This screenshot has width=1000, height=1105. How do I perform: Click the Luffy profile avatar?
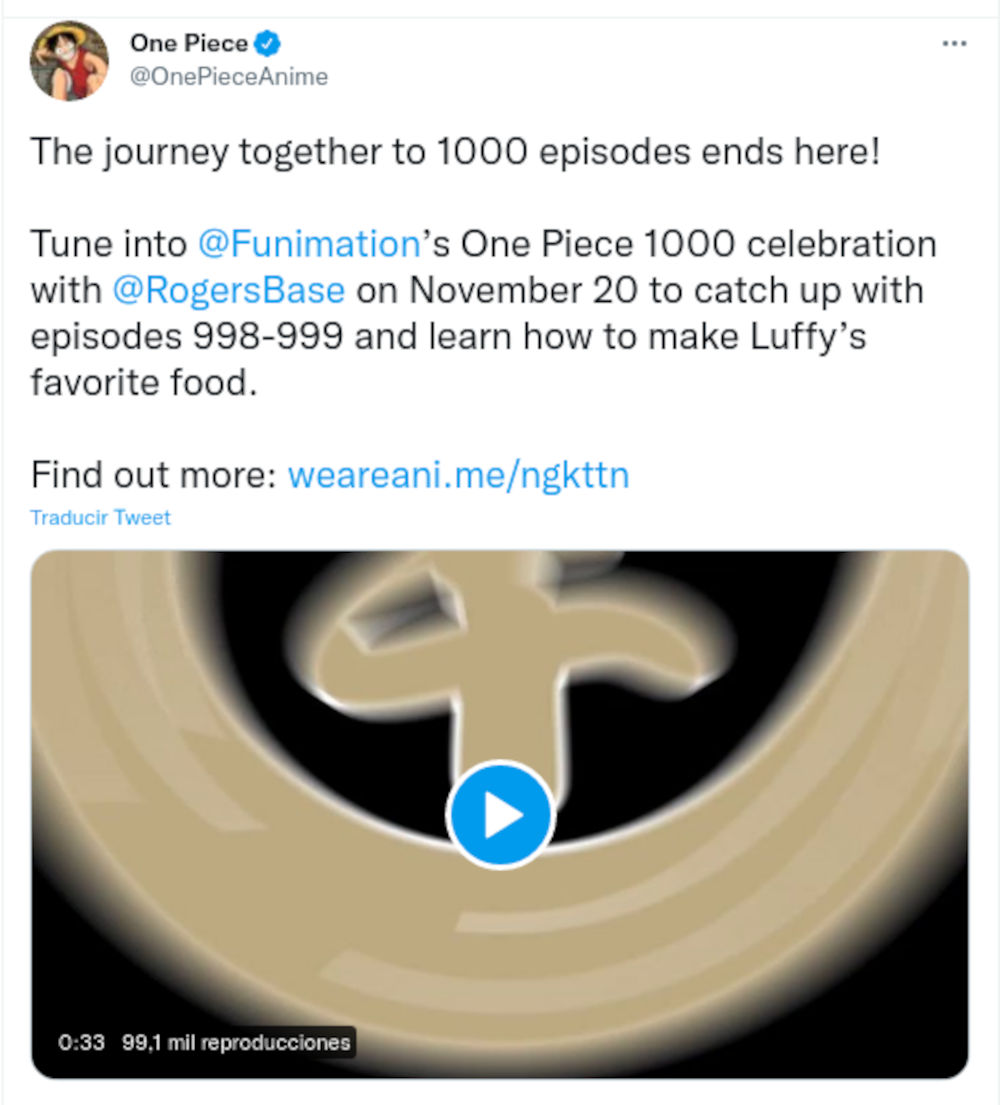[x=69, y=60]
